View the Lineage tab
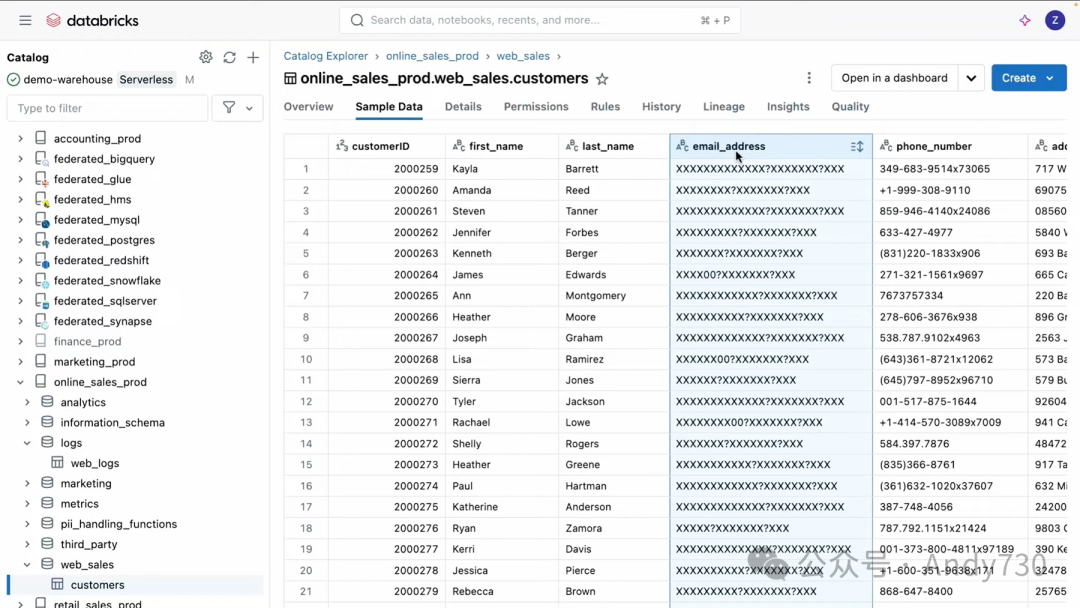Screen dimensions: 1080x608 (x=724, y=107)
